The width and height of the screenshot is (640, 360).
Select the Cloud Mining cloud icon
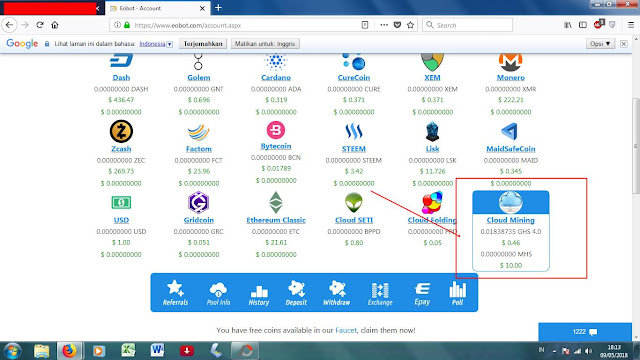point(511,202)
